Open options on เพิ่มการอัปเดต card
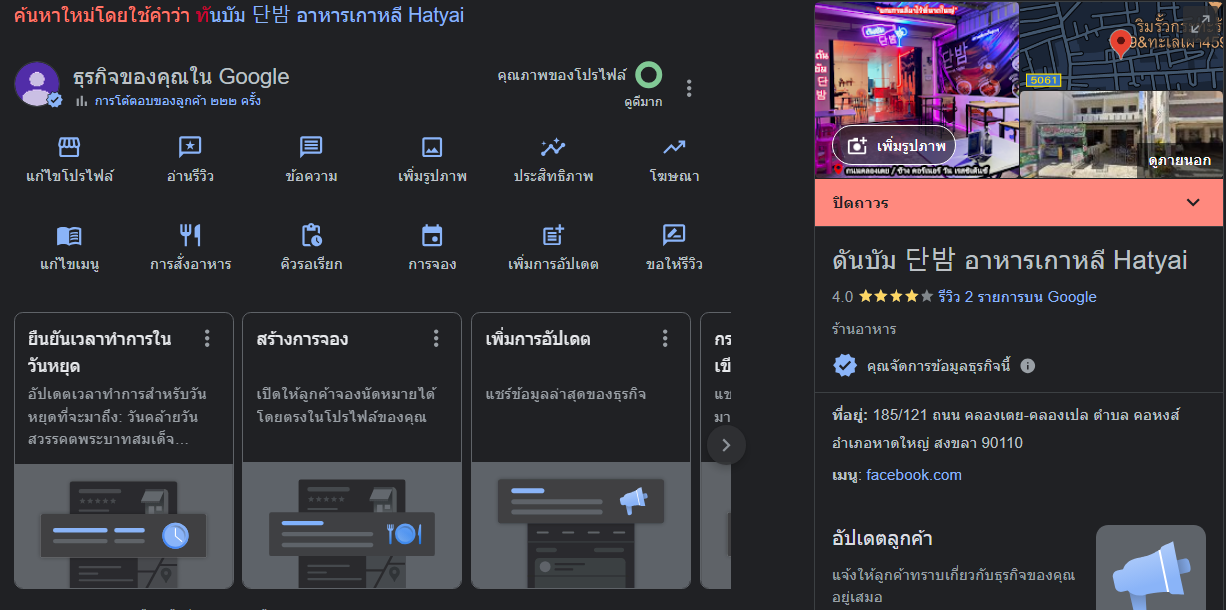The width and height of the screenshot is (1226, 610). [665, 339]
